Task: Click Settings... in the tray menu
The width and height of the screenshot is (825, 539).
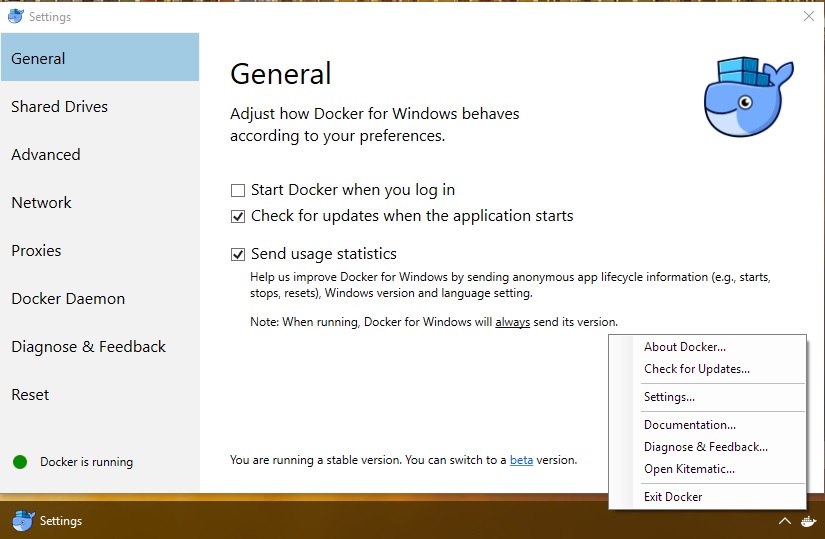Action: click(x=708, y=397)
